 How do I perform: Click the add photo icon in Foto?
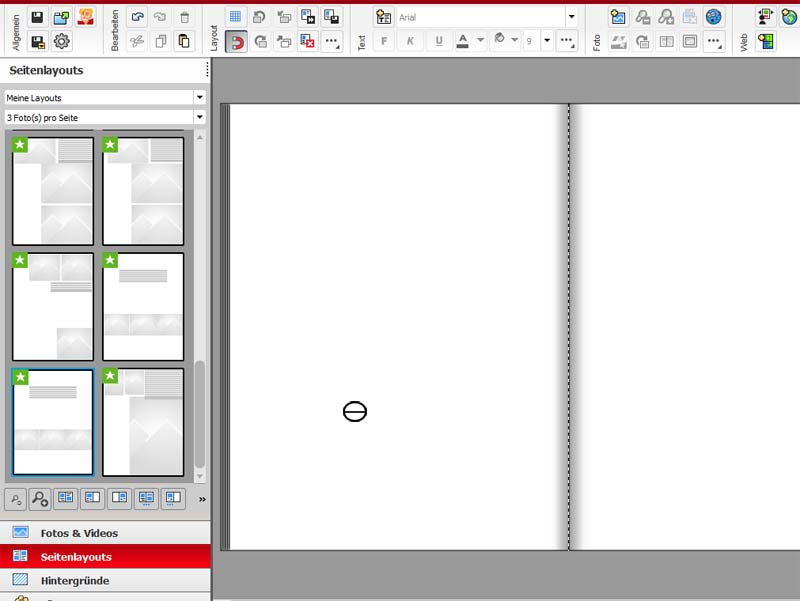tap(618, 17)
